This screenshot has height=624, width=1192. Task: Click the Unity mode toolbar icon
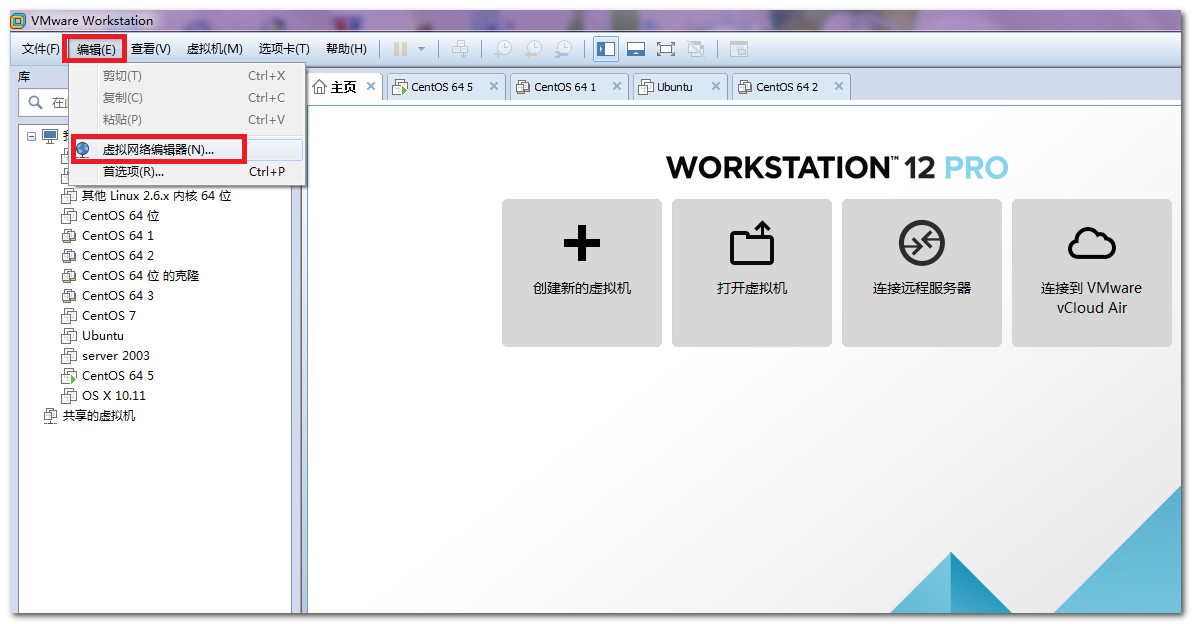[696, 49]
